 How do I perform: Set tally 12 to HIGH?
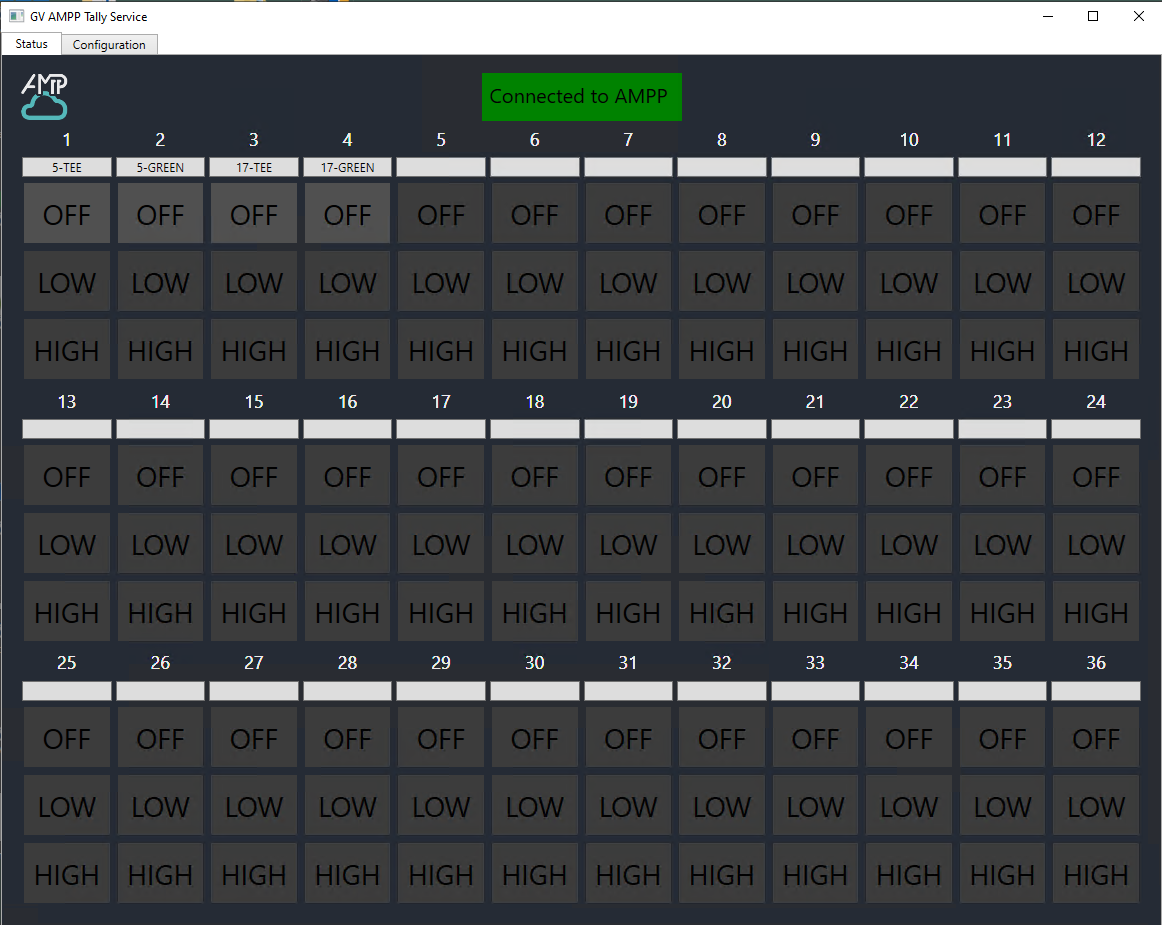[1096, 349]
